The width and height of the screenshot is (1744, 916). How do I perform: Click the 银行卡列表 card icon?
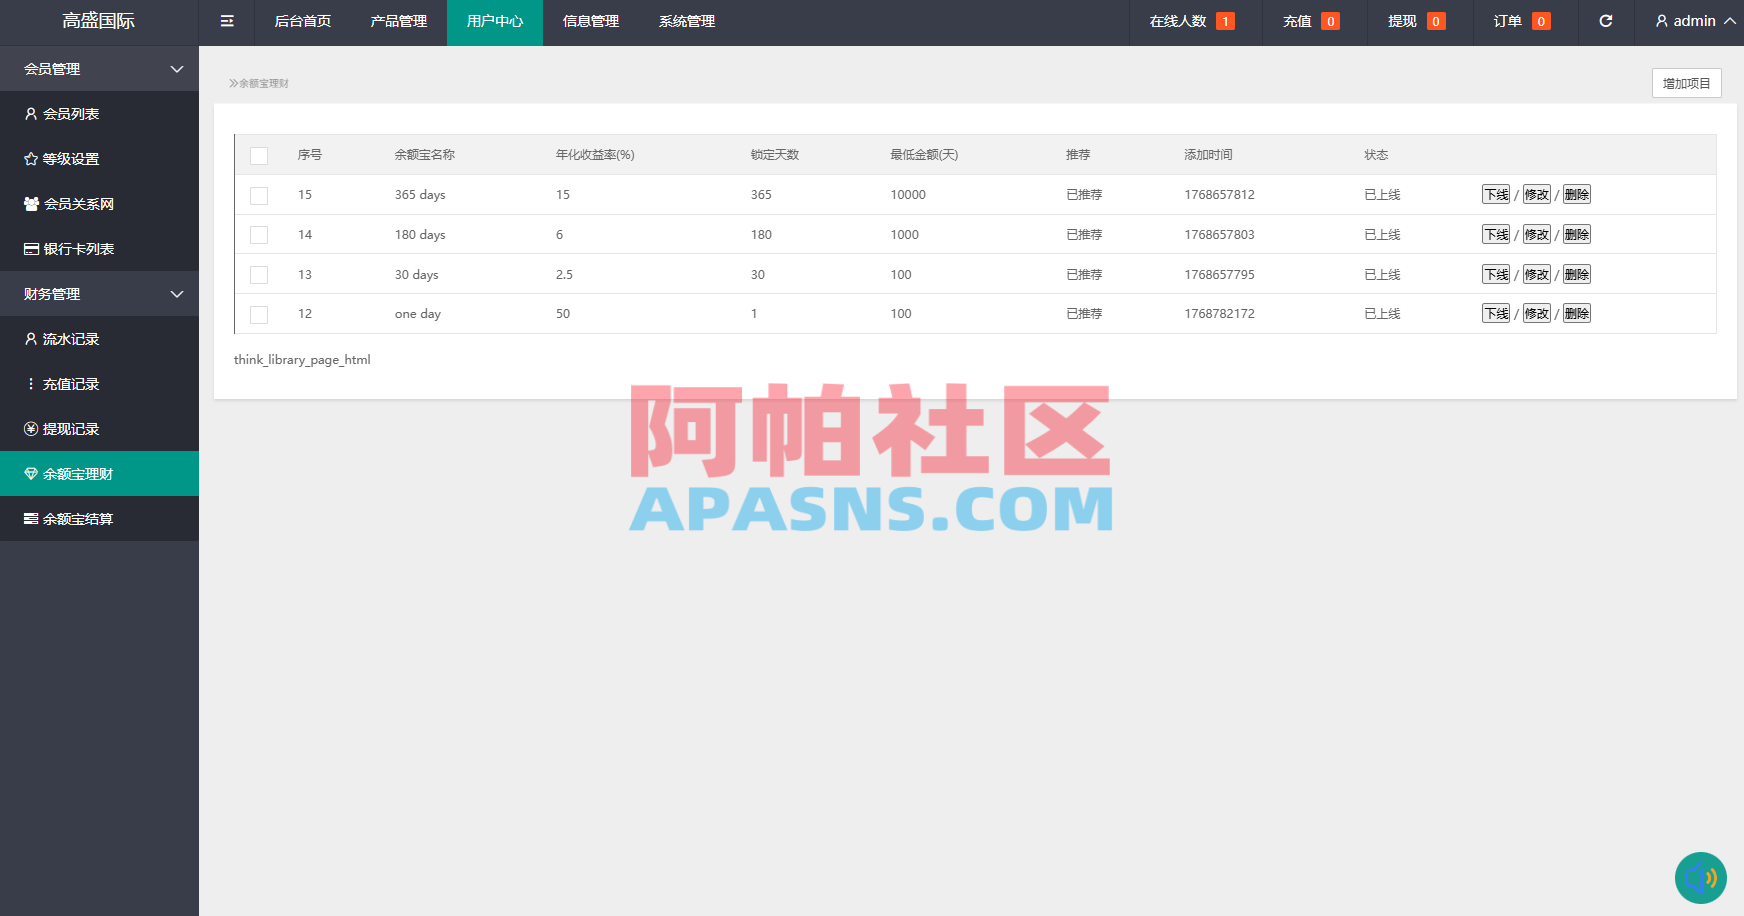click(x=31, y=249)
